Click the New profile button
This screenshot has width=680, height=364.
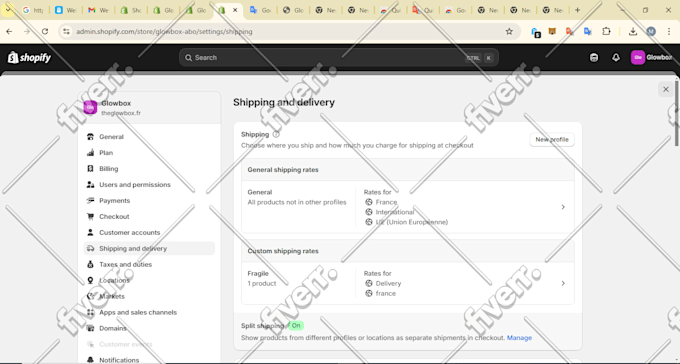(x=552, y=140)
